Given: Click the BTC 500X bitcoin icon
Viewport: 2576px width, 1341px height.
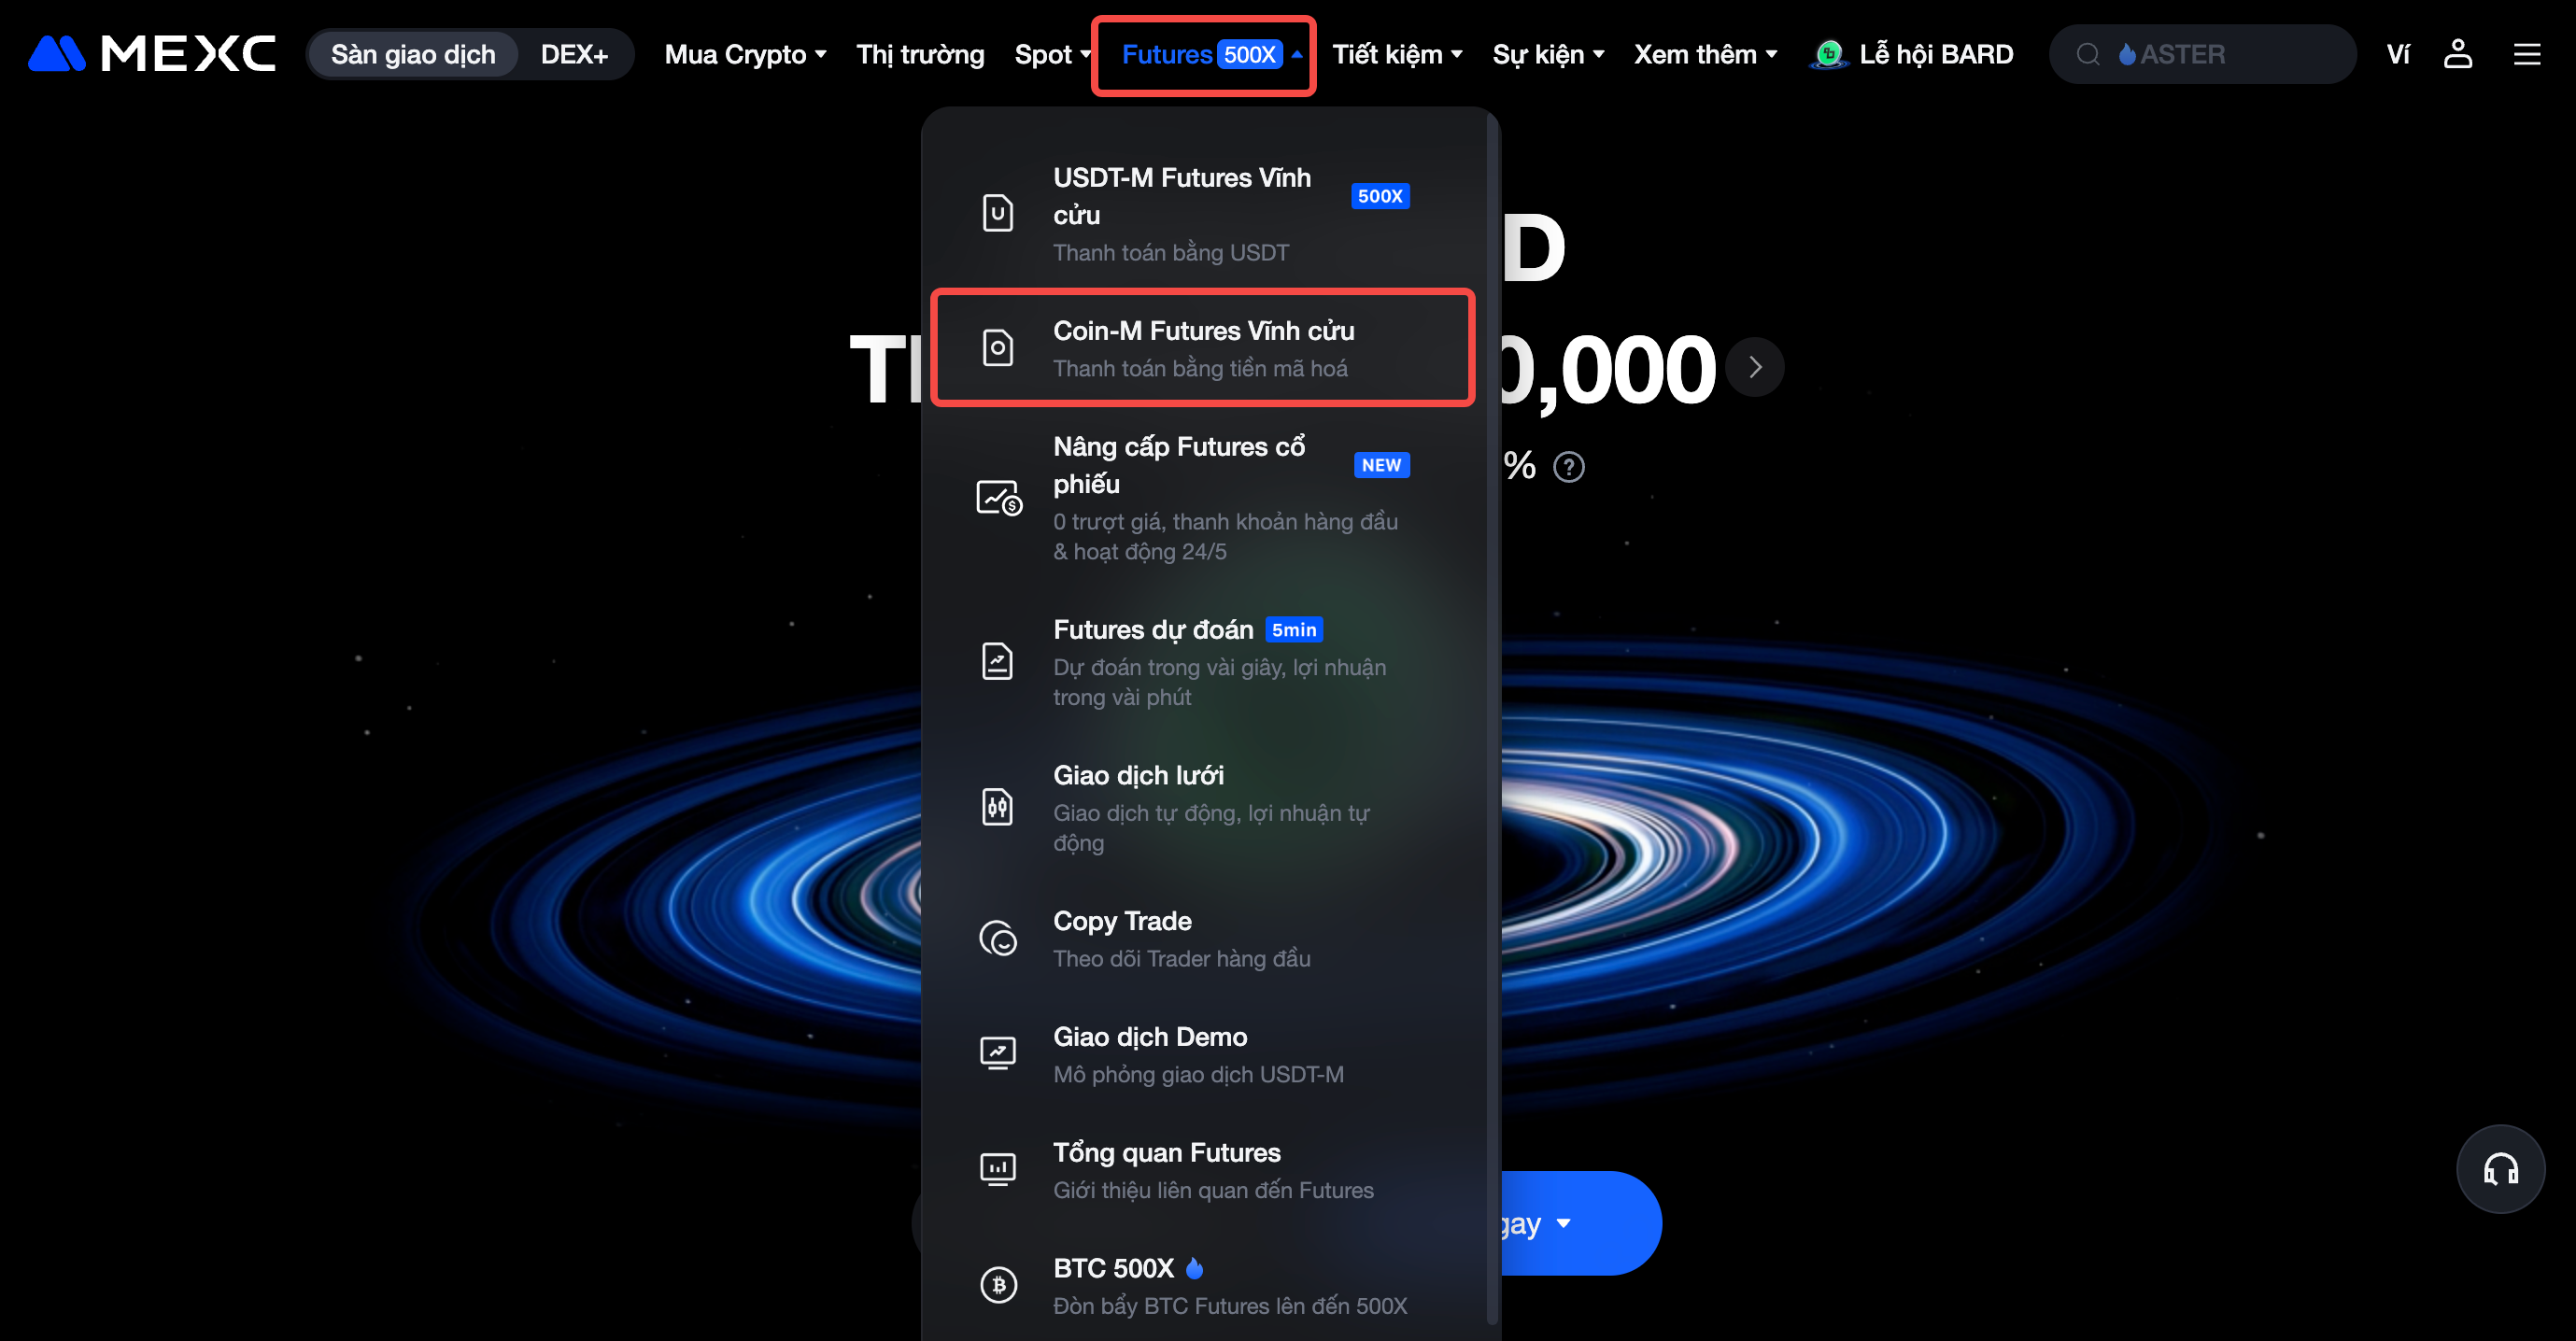Looking at the screenshot, I should point(998,1285).
